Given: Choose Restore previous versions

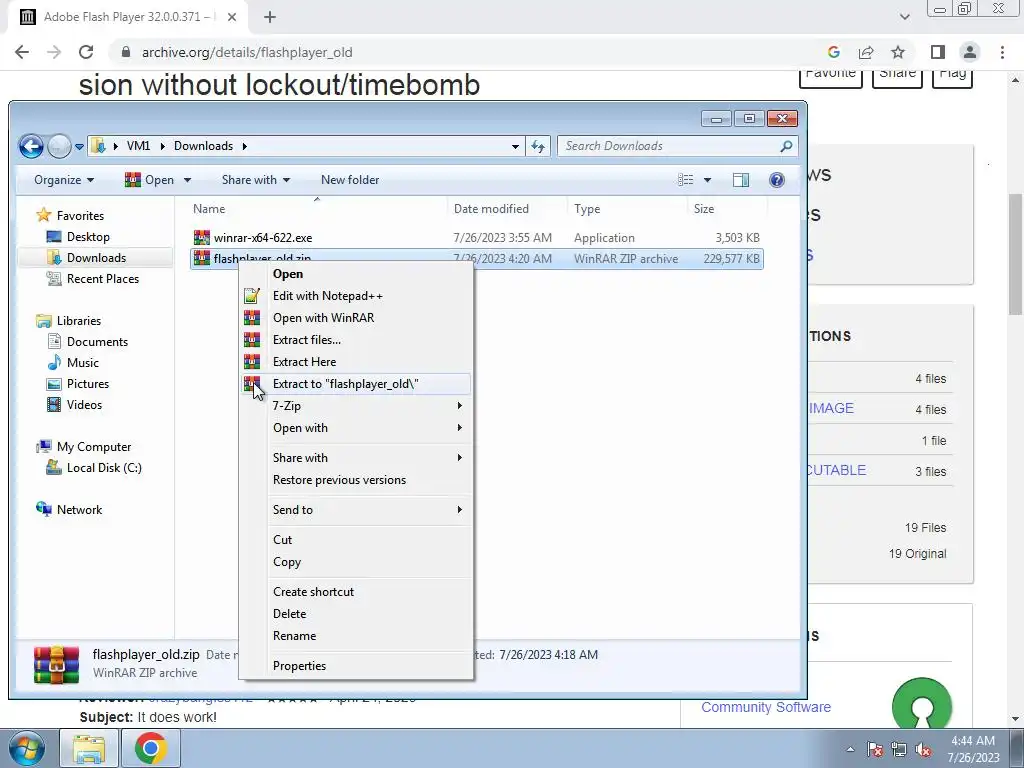Looking at the screenshot, I should 356,480.
